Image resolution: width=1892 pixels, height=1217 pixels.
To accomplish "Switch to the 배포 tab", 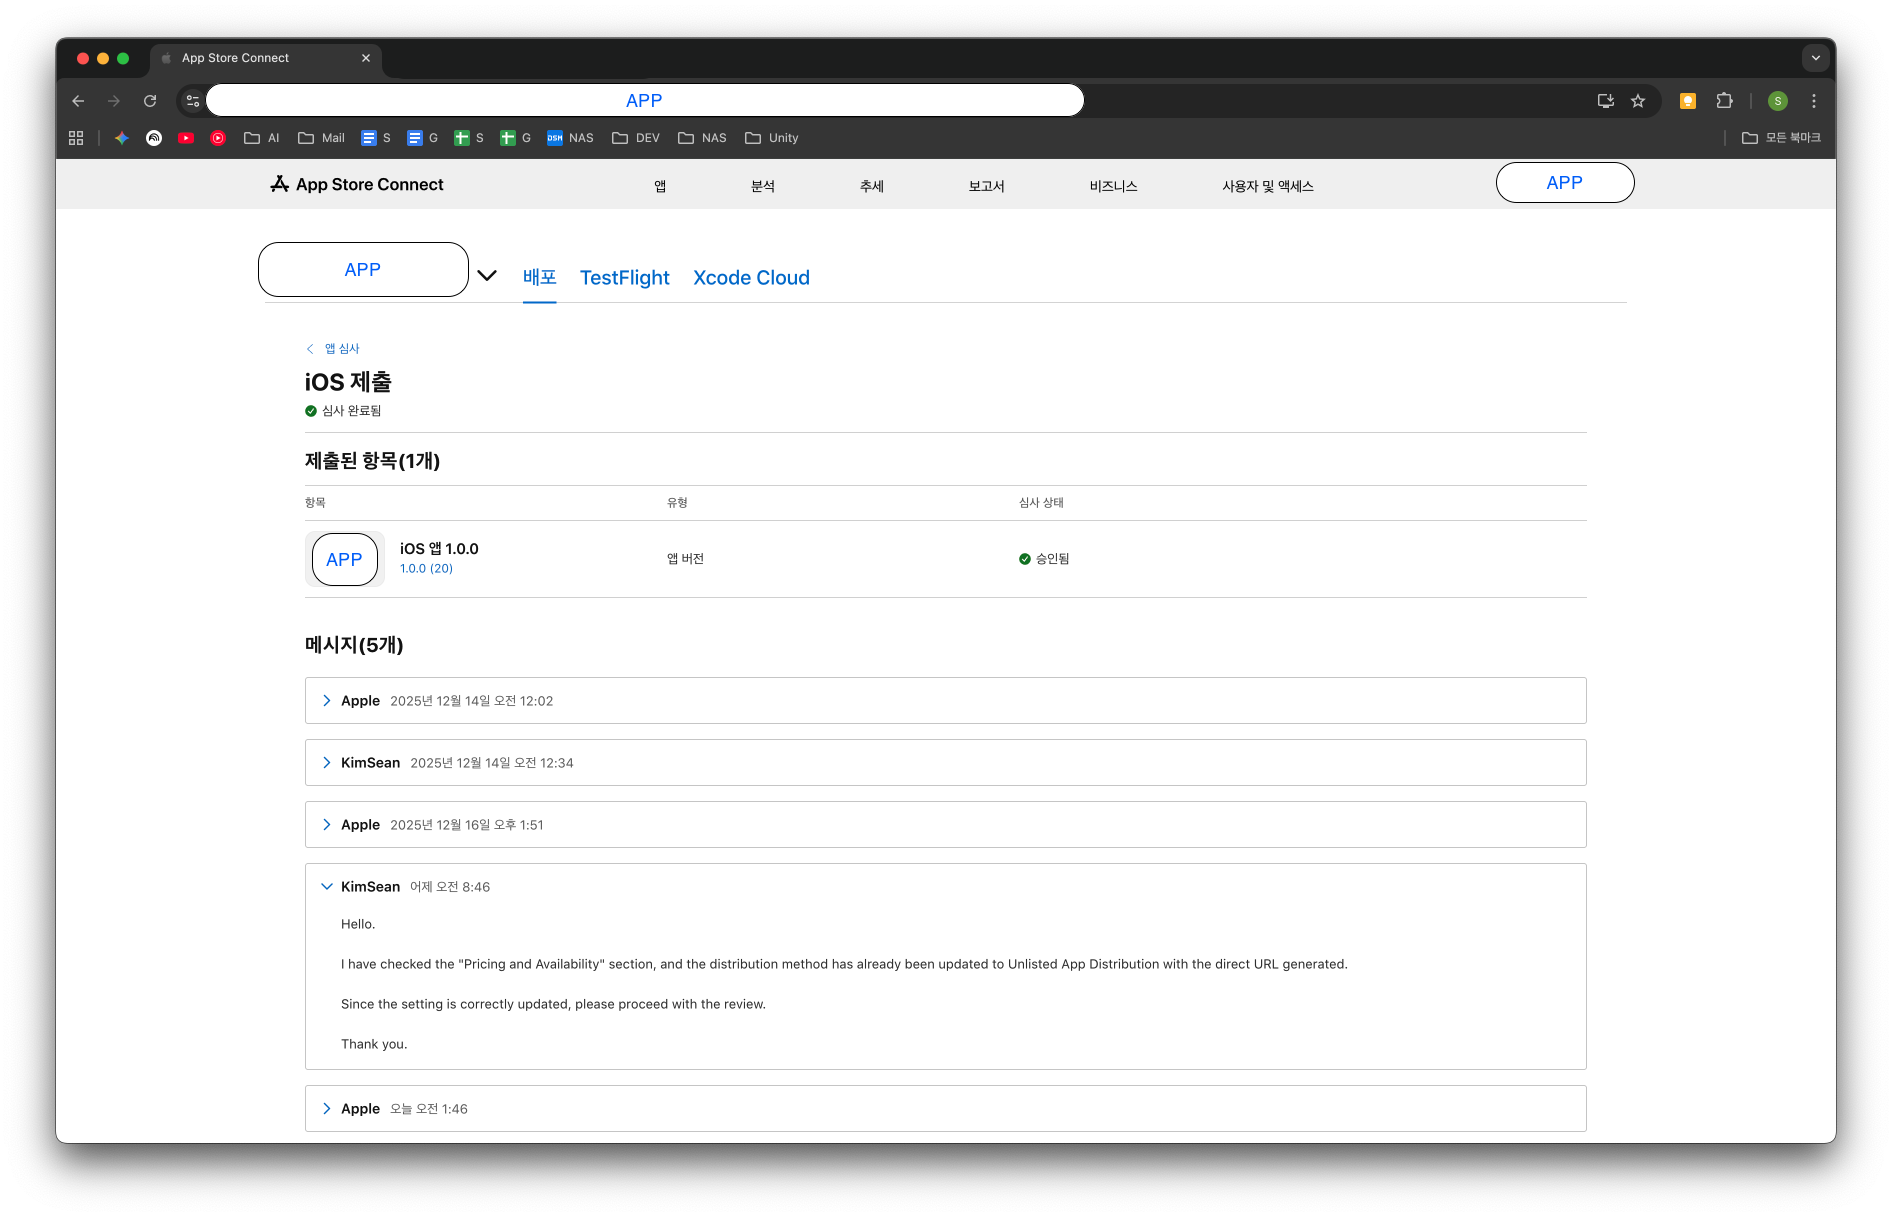I will pyautogui.click(x=539, y=277).
